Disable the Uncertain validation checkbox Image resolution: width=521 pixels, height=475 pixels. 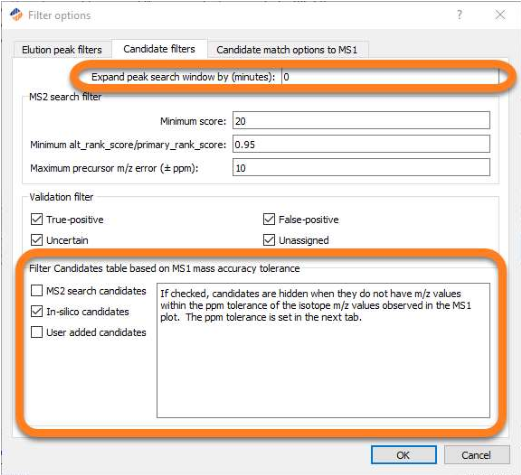[37, 240]
